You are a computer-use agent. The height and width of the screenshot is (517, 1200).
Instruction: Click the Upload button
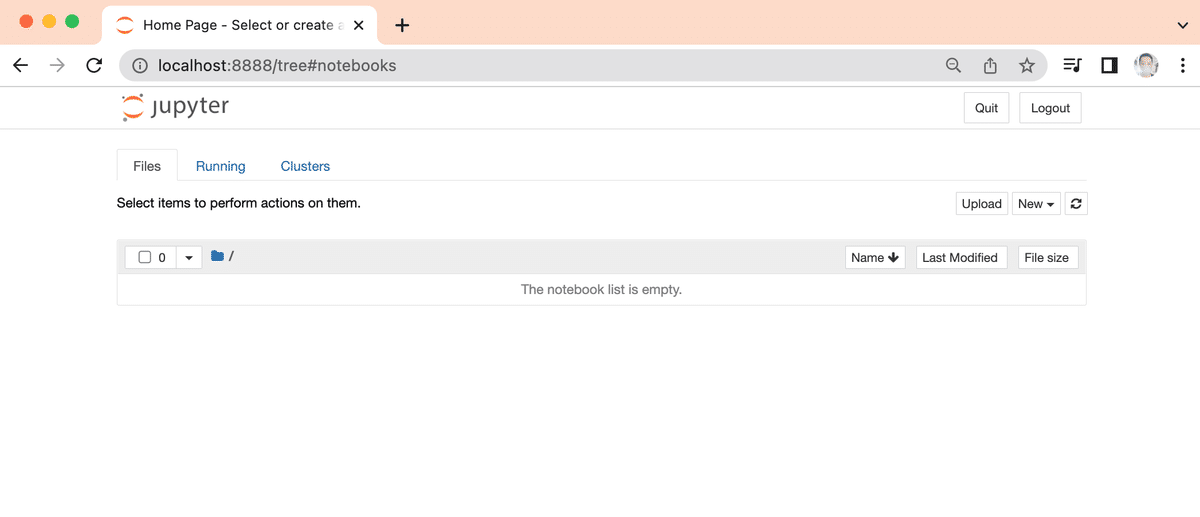tap(982, 204)
